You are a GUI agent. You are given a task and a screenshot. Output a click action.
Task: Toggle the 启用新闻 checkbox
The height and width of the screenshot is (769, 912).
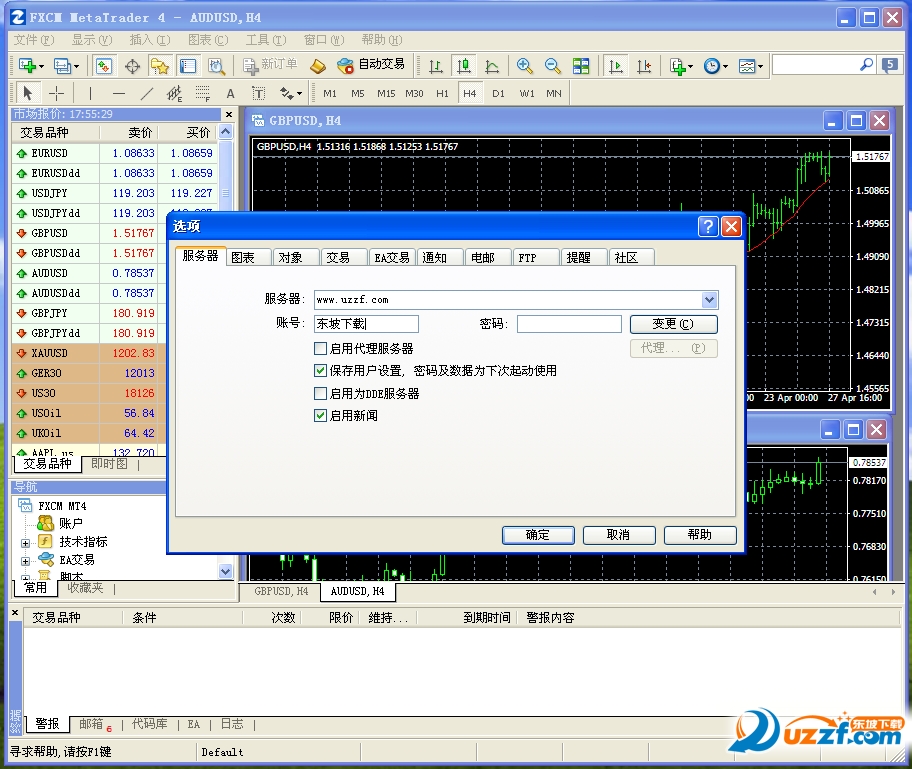321,415
